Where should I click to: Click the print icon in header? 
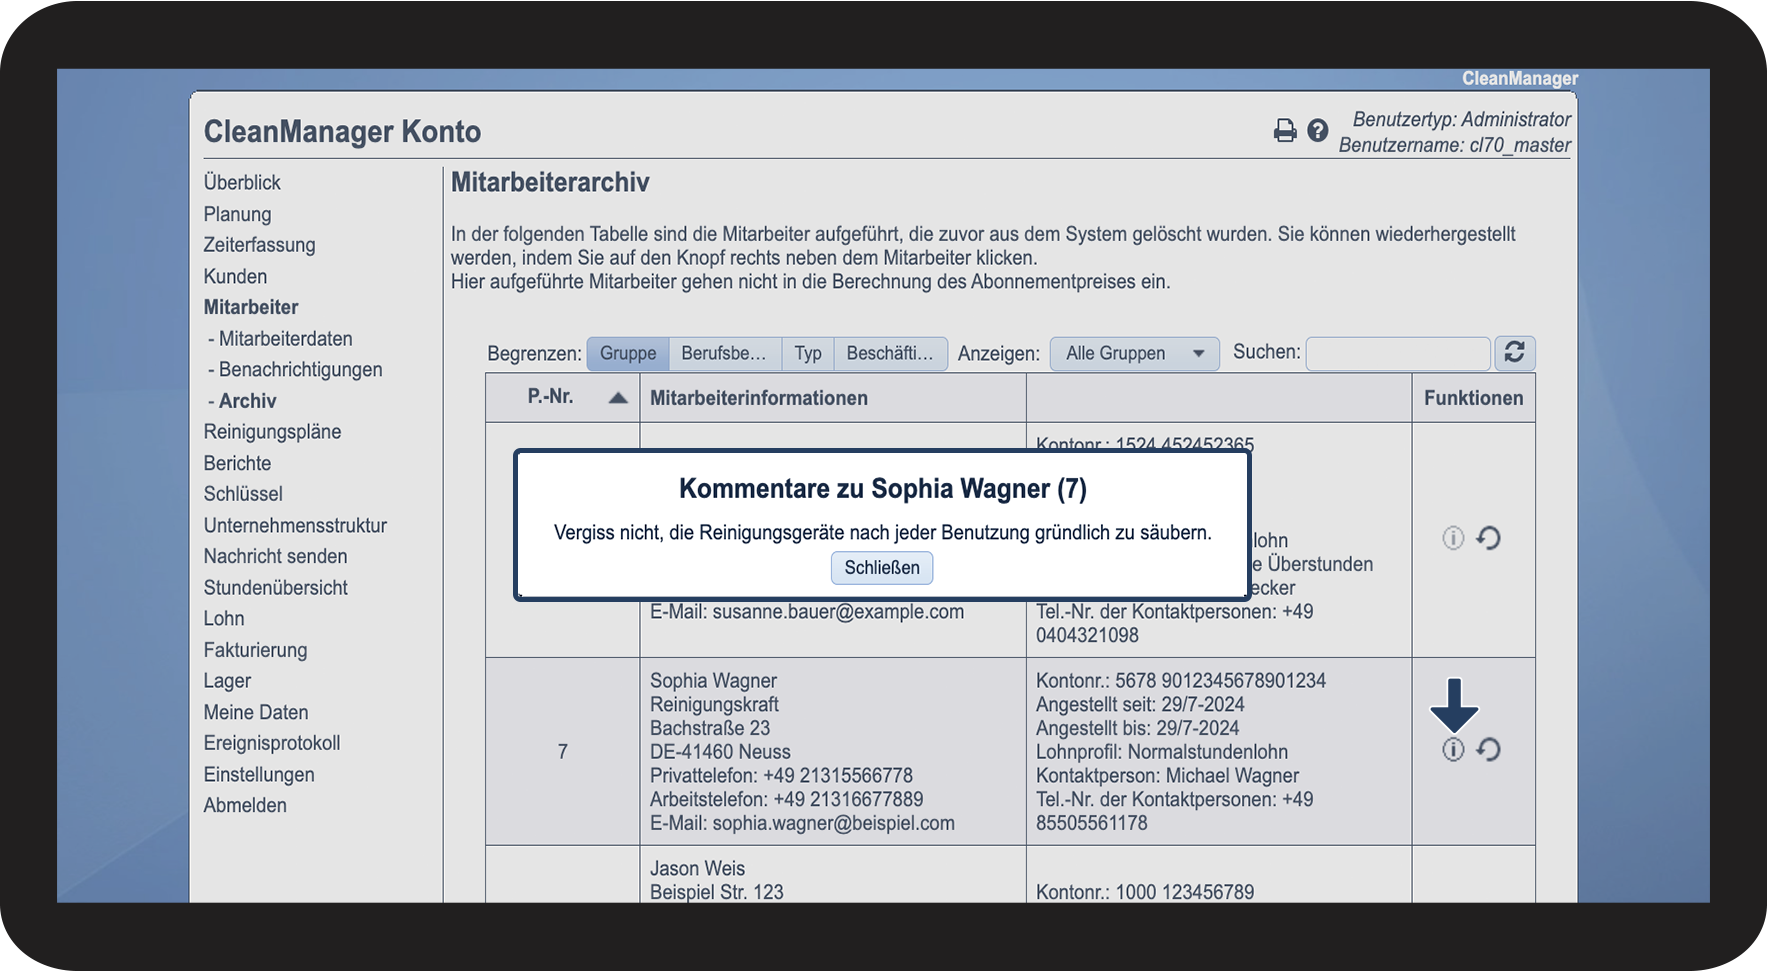1284,131
